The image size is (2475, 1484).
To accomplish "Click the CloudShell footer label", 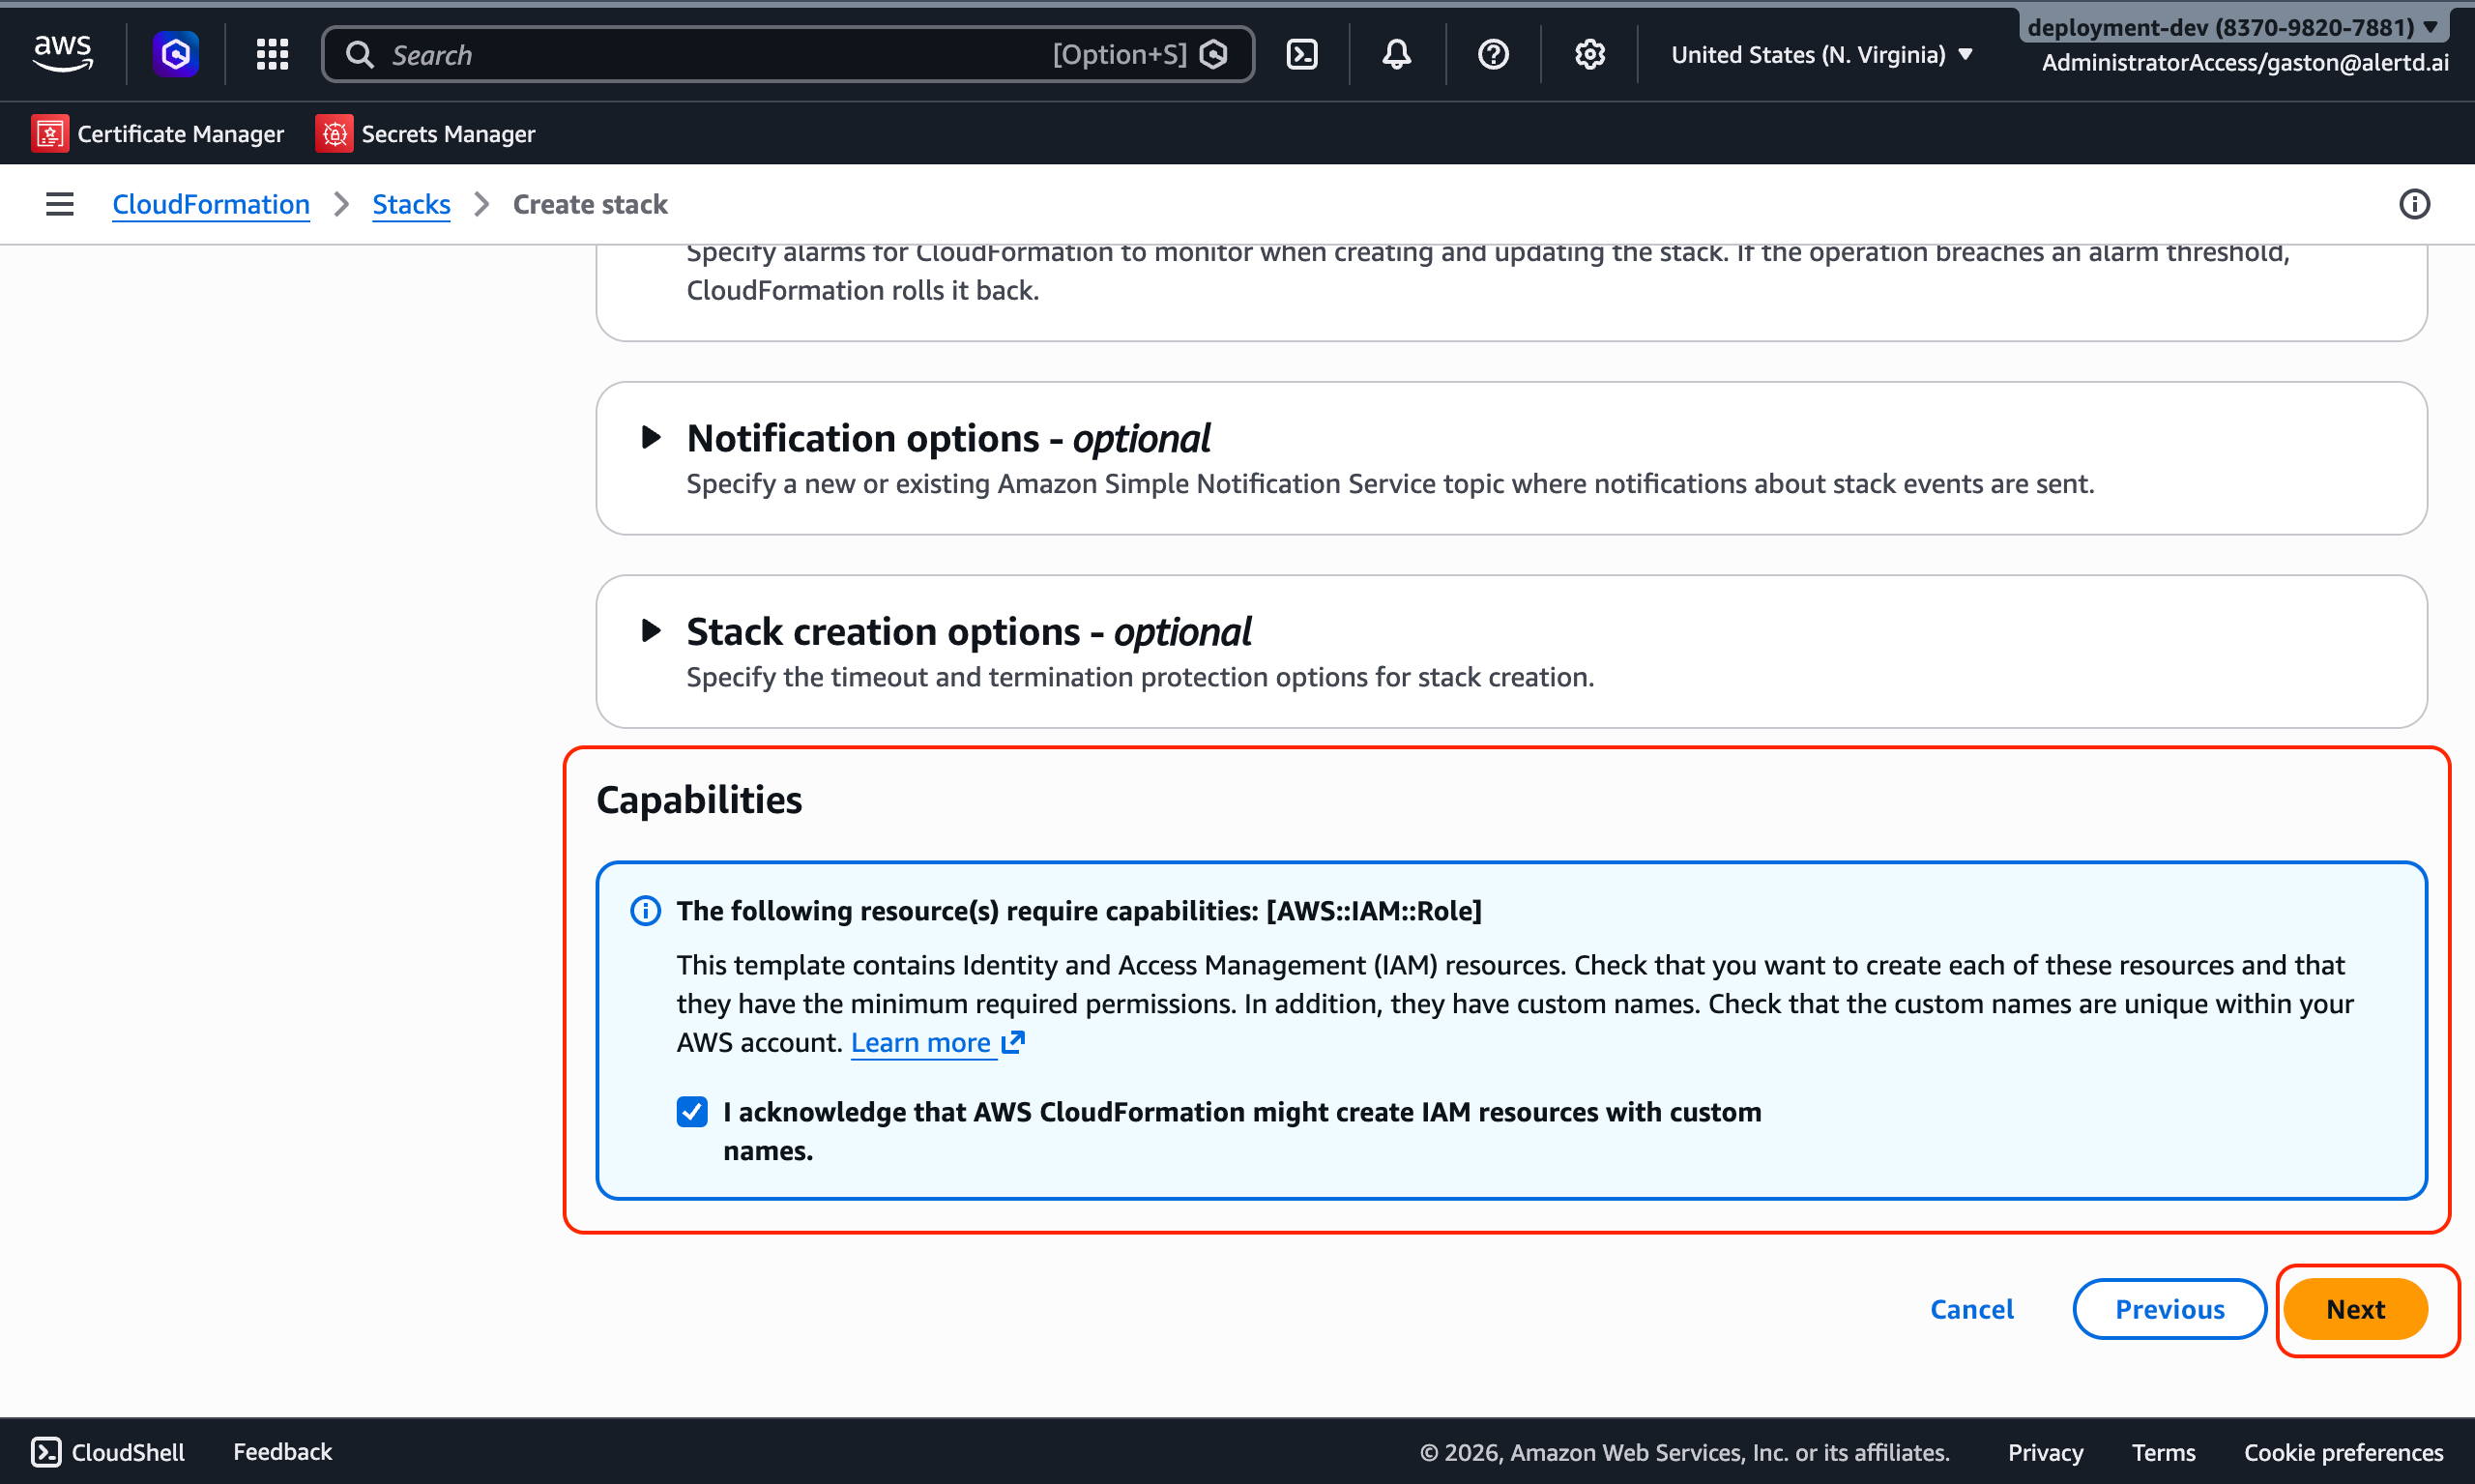I will 128,1451.
